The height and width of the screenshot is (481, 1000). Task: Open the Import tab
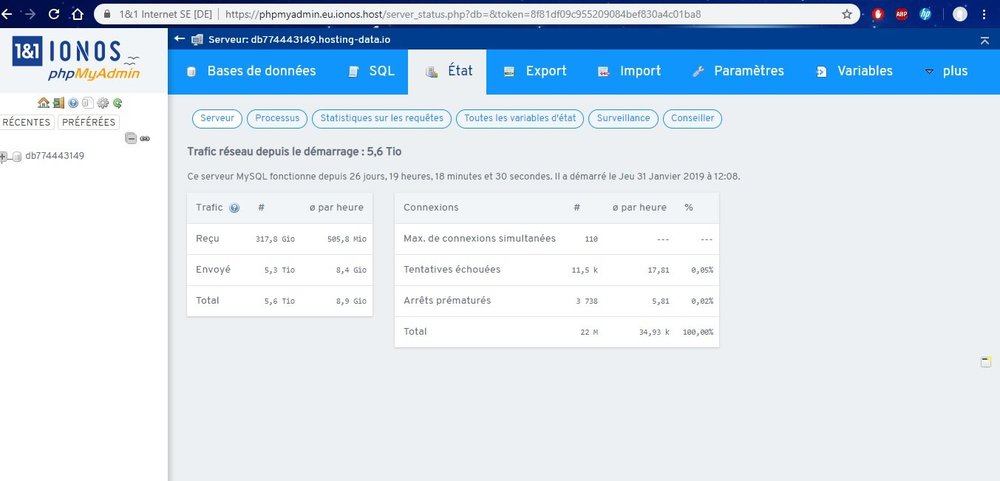point(629,71)
